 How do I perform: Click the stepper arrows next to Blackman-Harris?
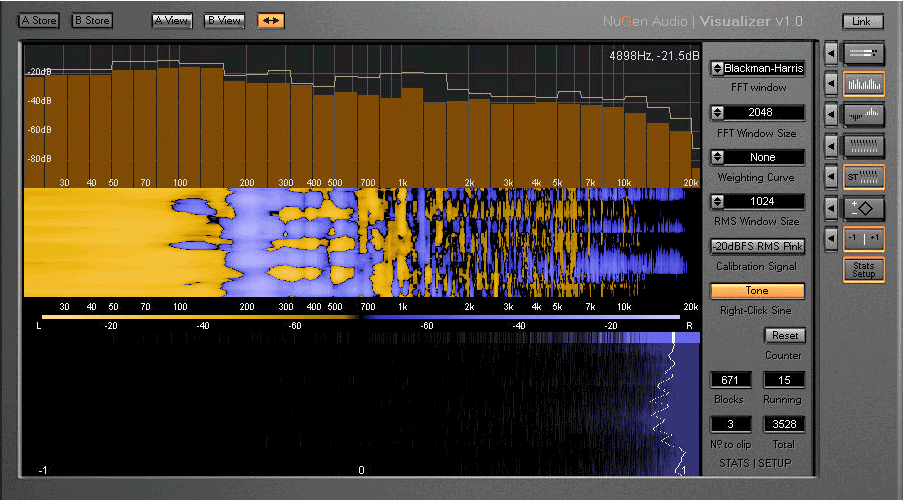click(717, 68)
